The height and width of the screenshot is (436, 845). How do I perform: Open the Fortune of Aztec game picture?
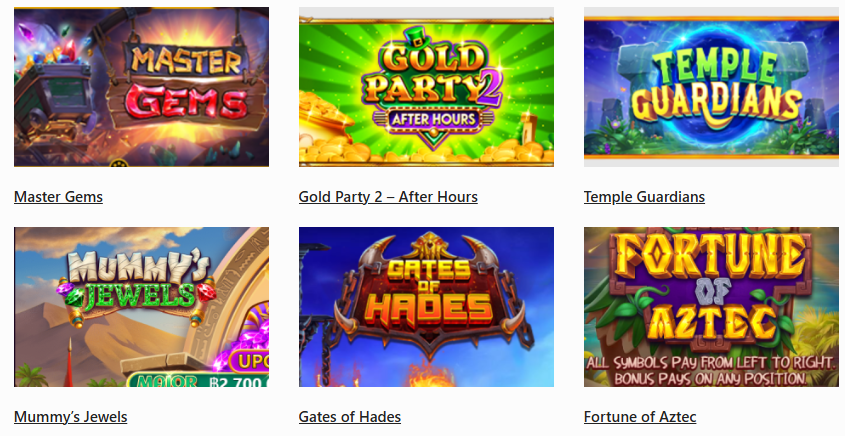pos(711,307)
